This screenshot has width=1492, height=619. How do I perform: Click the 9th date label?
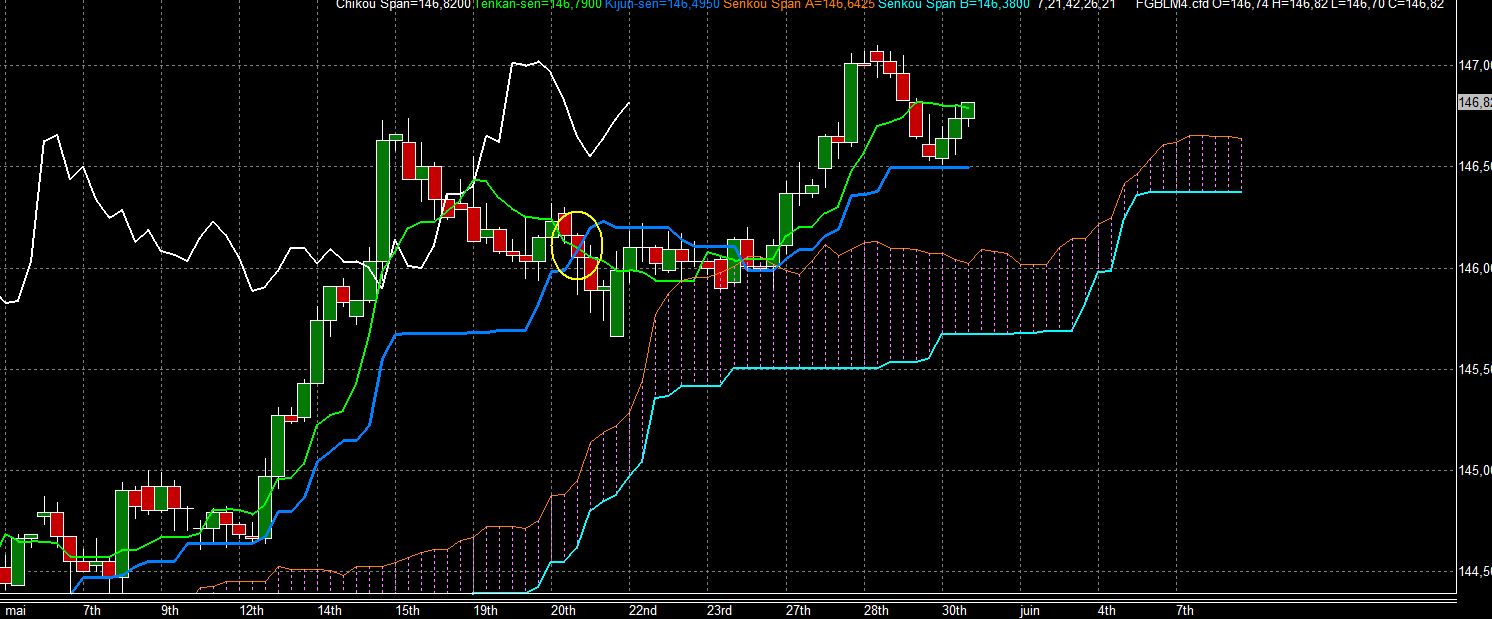click(170, 610)
